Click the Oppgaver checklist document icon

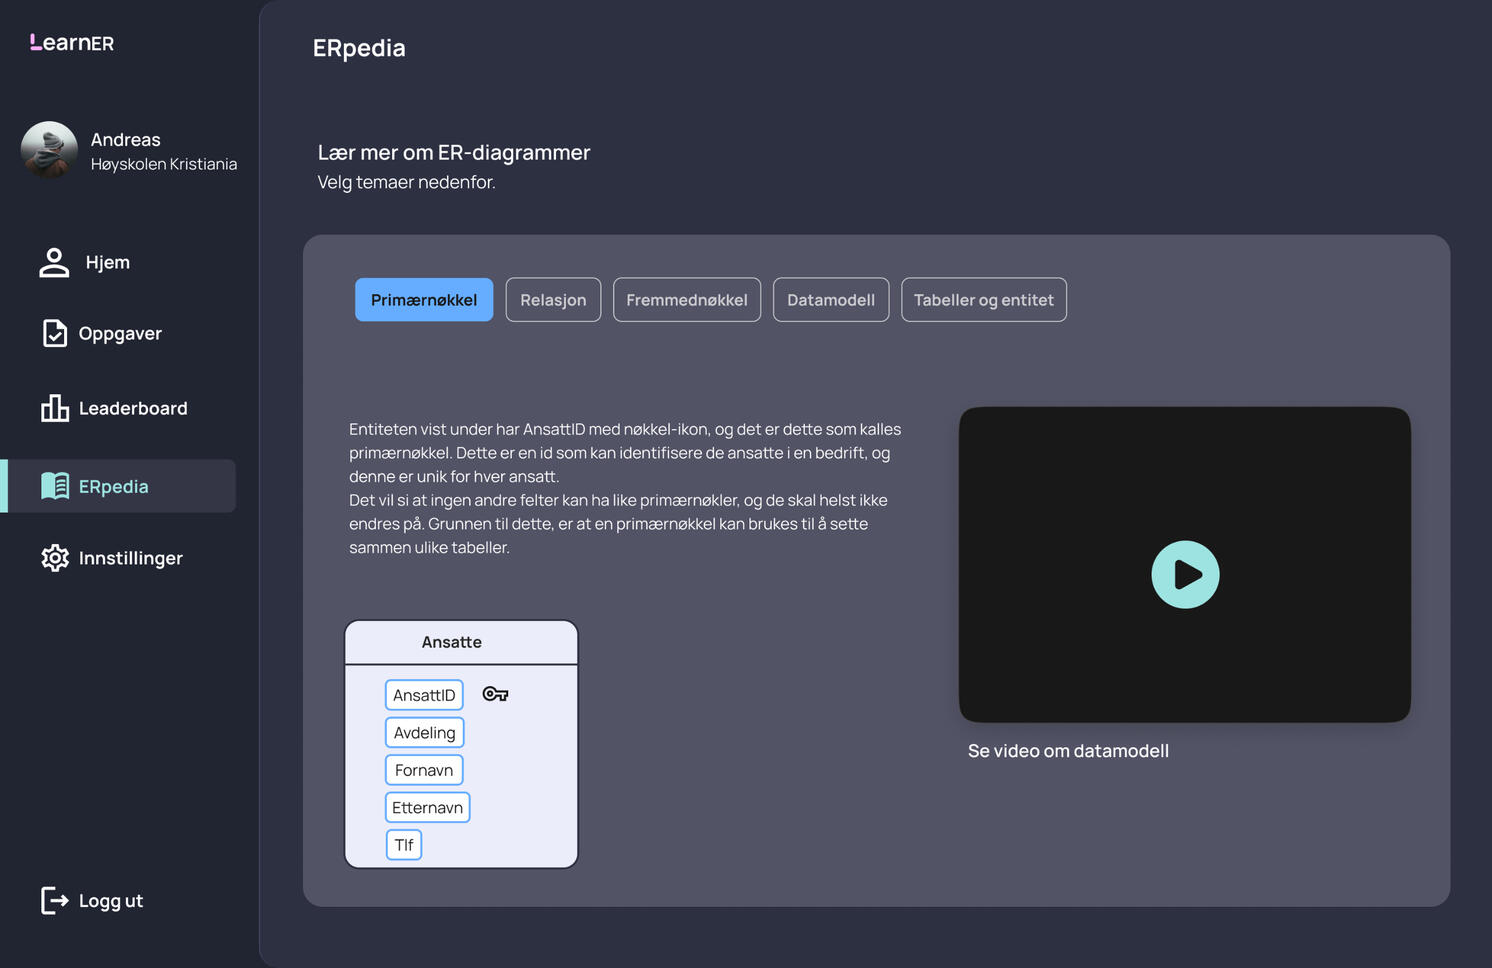(x=55, y=333)
